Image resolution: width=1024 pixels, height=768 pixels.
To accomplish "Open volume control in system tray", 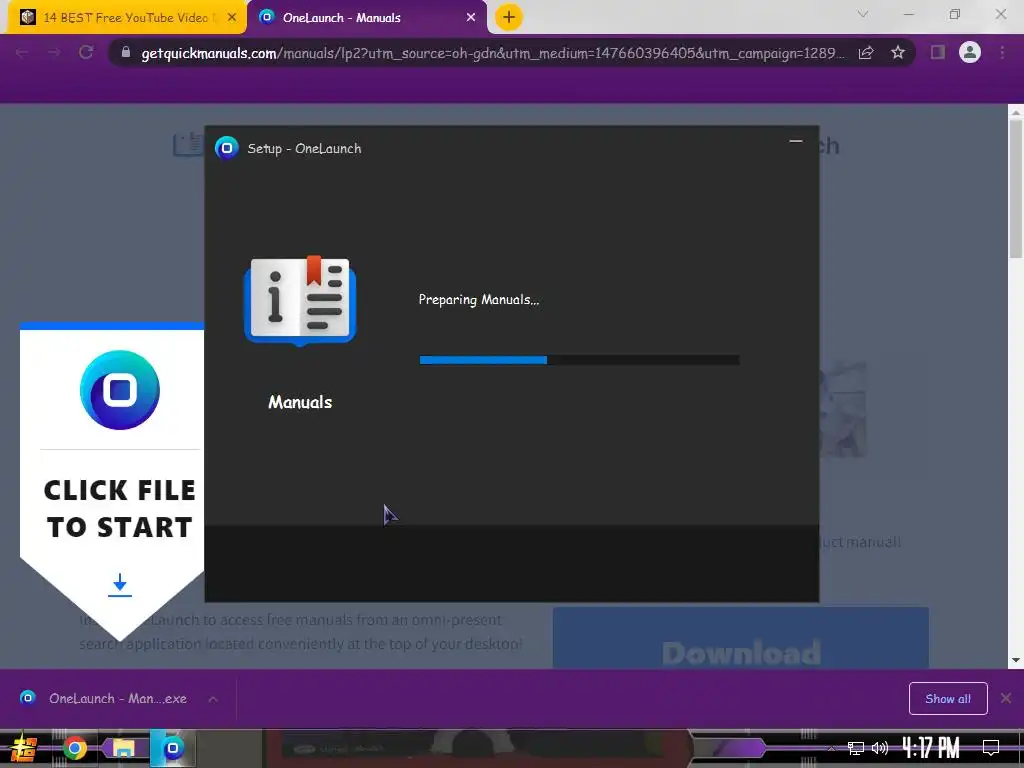I will pyautogui.click(x=880, y=748).
